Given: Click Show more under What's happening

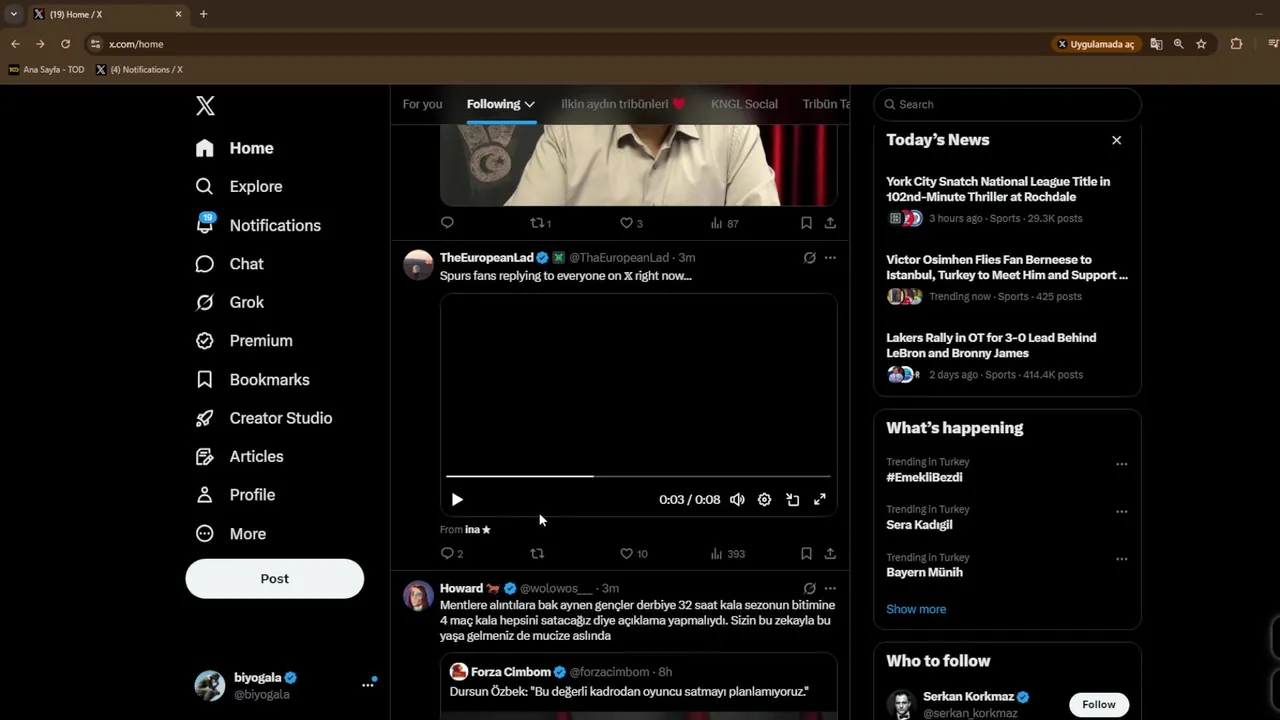Looking at the screenshot, I should coord(916,609).
